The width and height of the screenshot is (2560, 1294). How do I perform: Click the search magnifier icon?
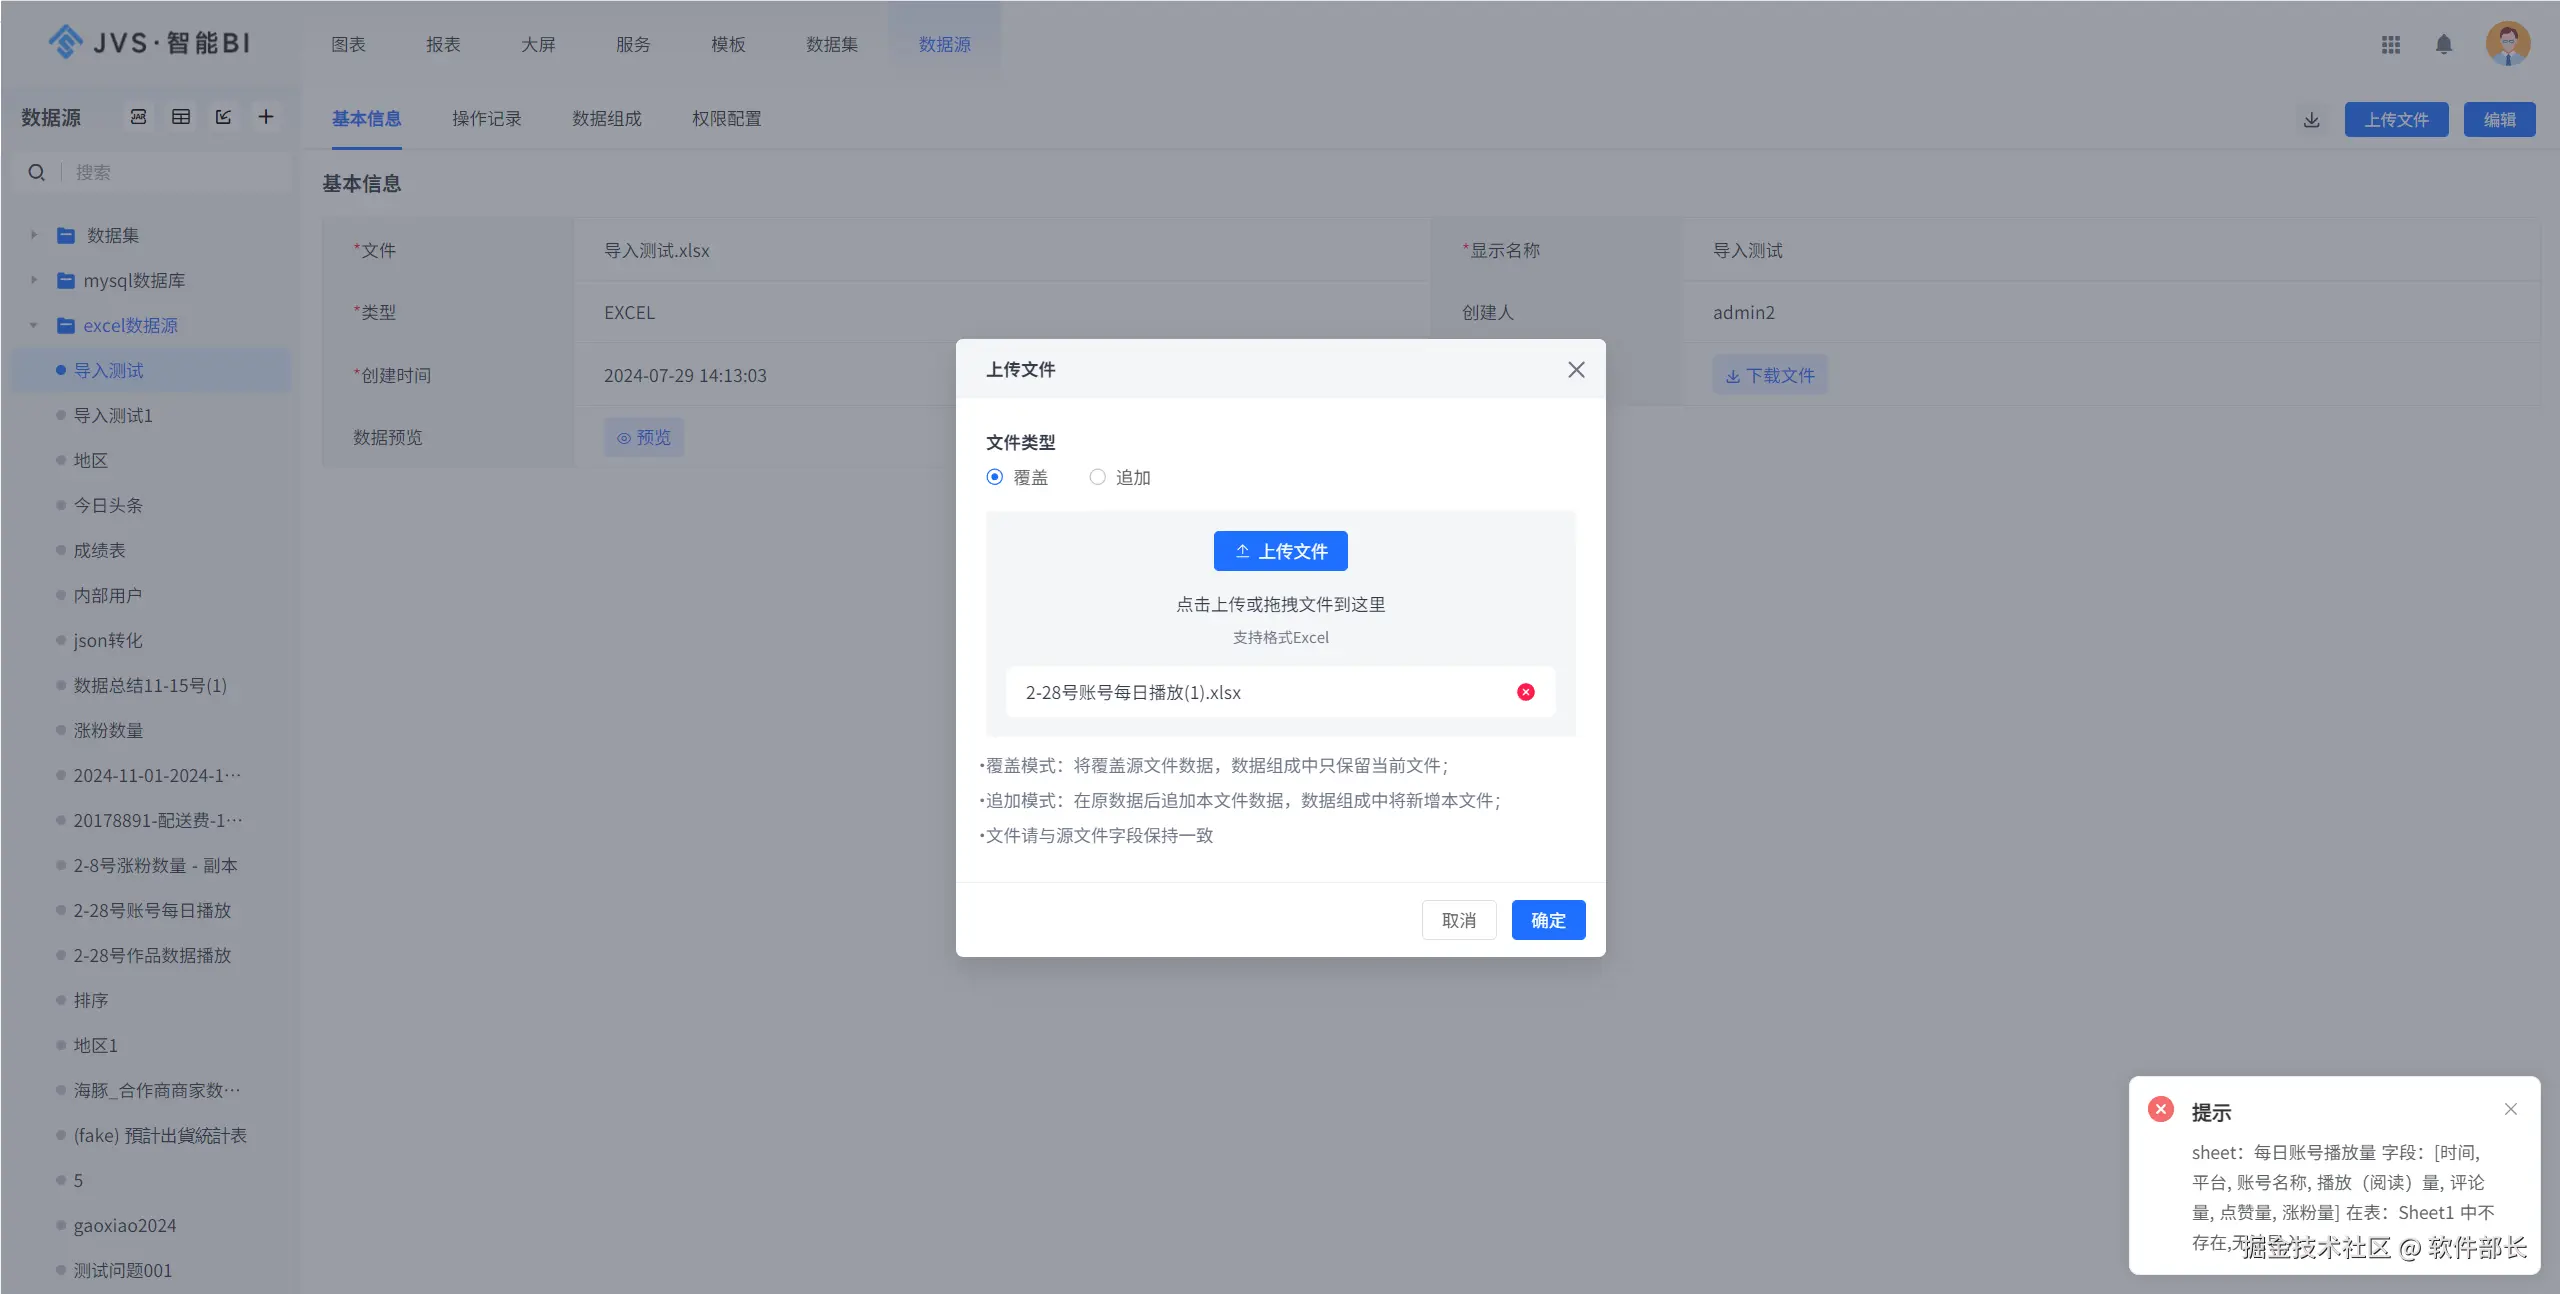point(37,172)
